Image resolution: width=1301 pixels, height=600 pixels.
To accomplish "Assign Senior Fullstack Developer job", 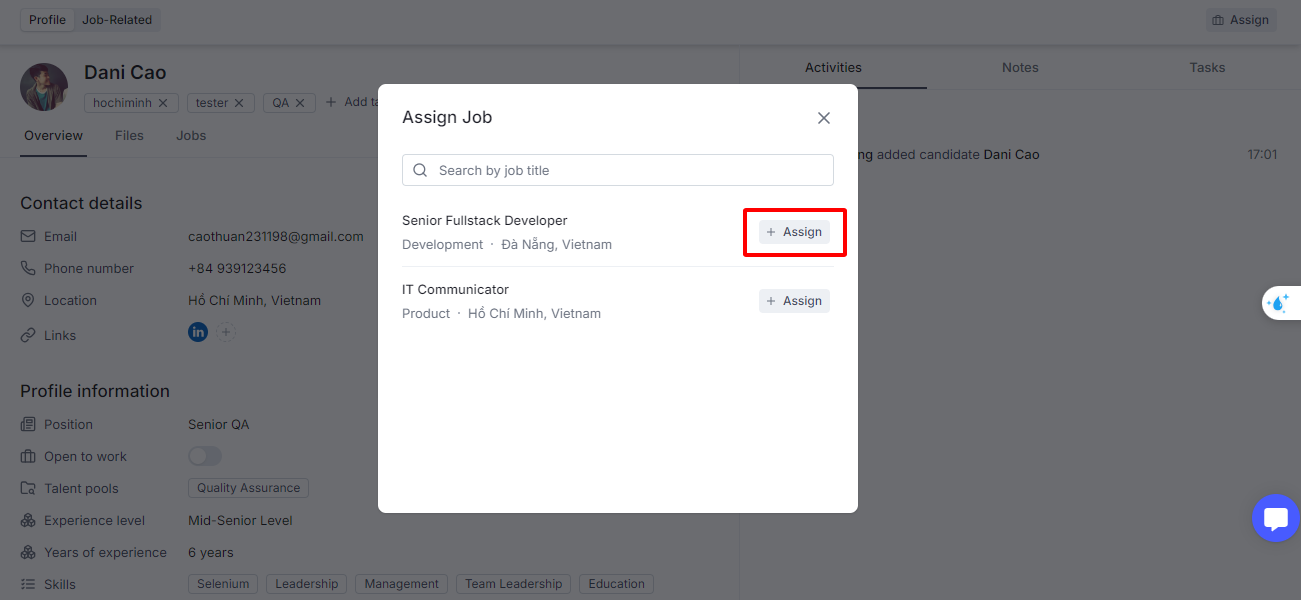I will point(794,232).
